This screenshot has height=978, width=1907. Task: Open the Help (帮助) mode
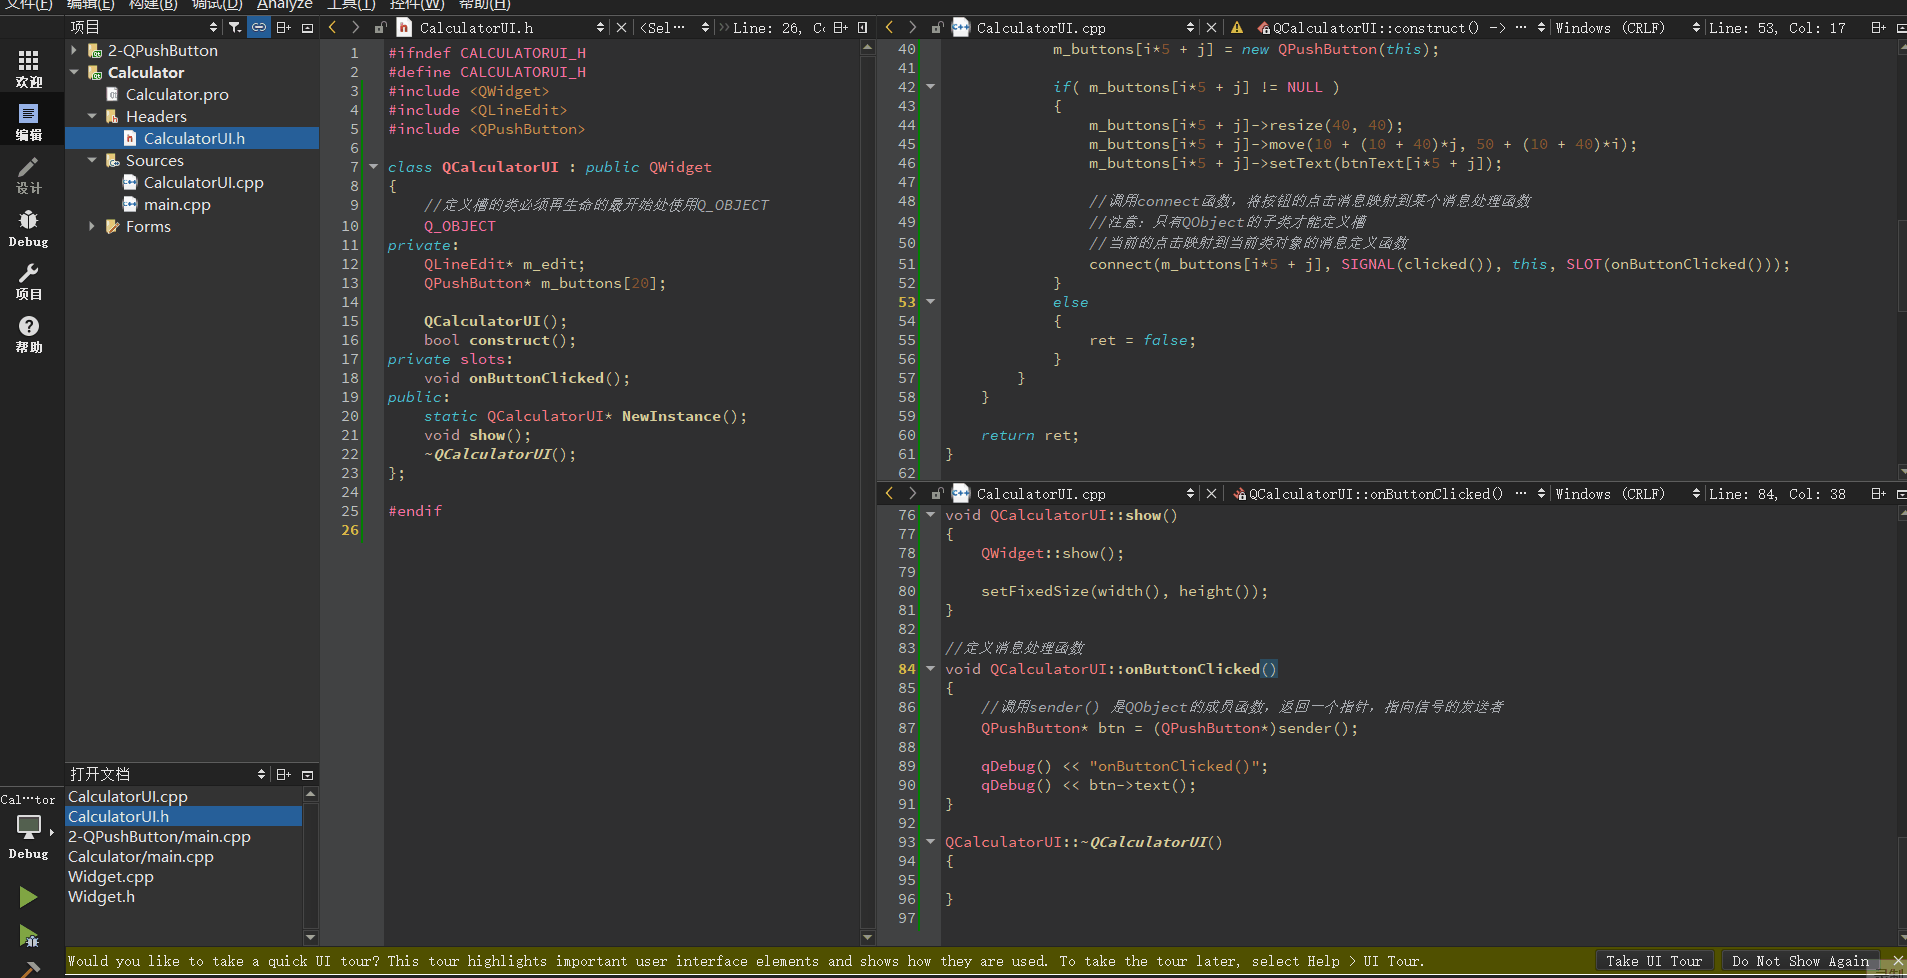[29, 334]
